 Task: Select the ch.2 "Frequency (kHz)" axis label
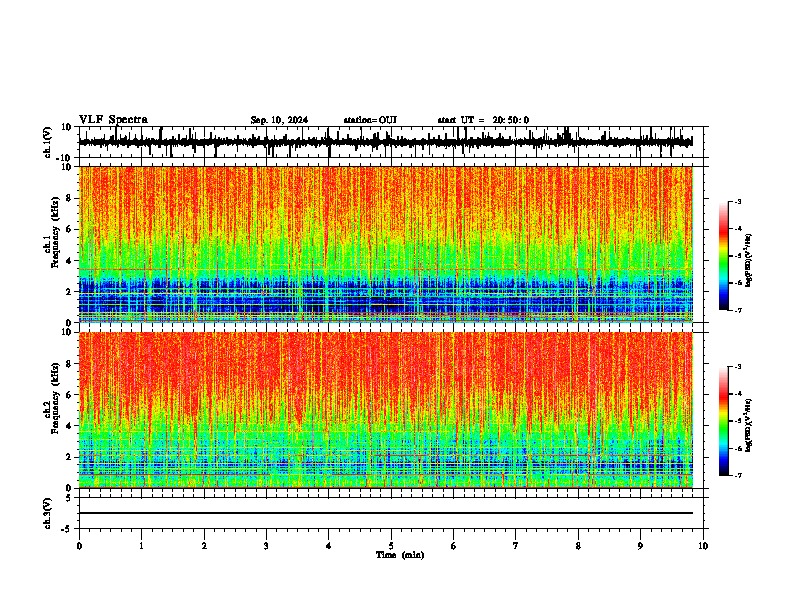click(x=55, y=398)
